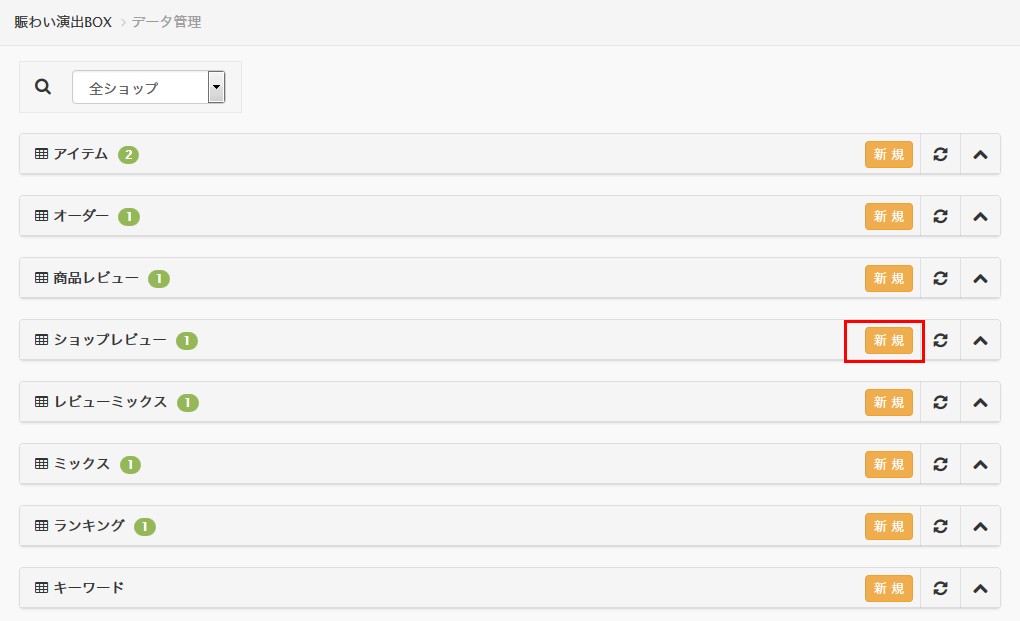Refresh the アイテム data list
This screenshot has height=621, width=1020.
[940, 154]
